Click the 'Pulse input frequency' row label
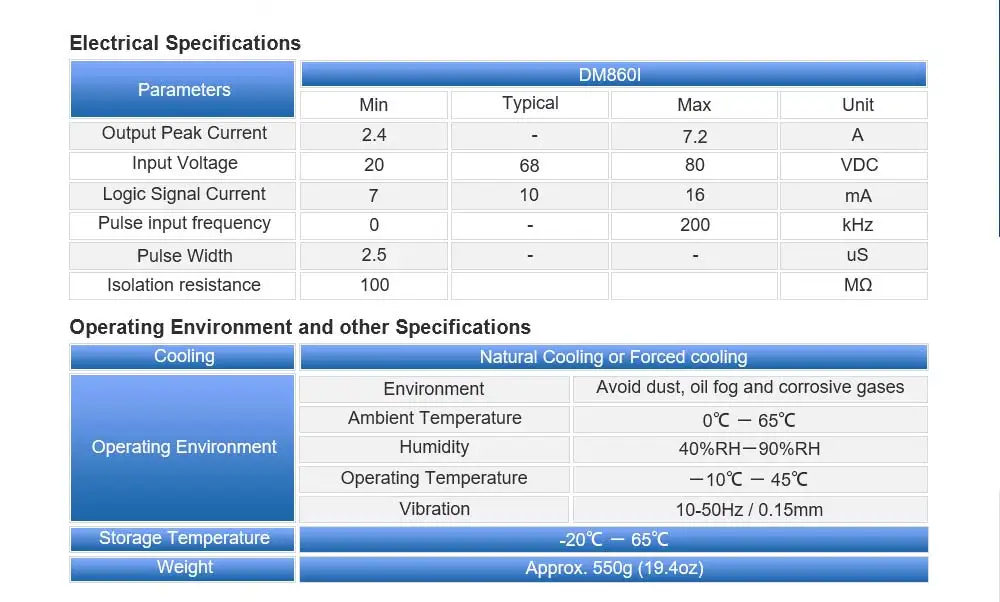This screenshot has width=1000, height=602. (x=182, y=225)
